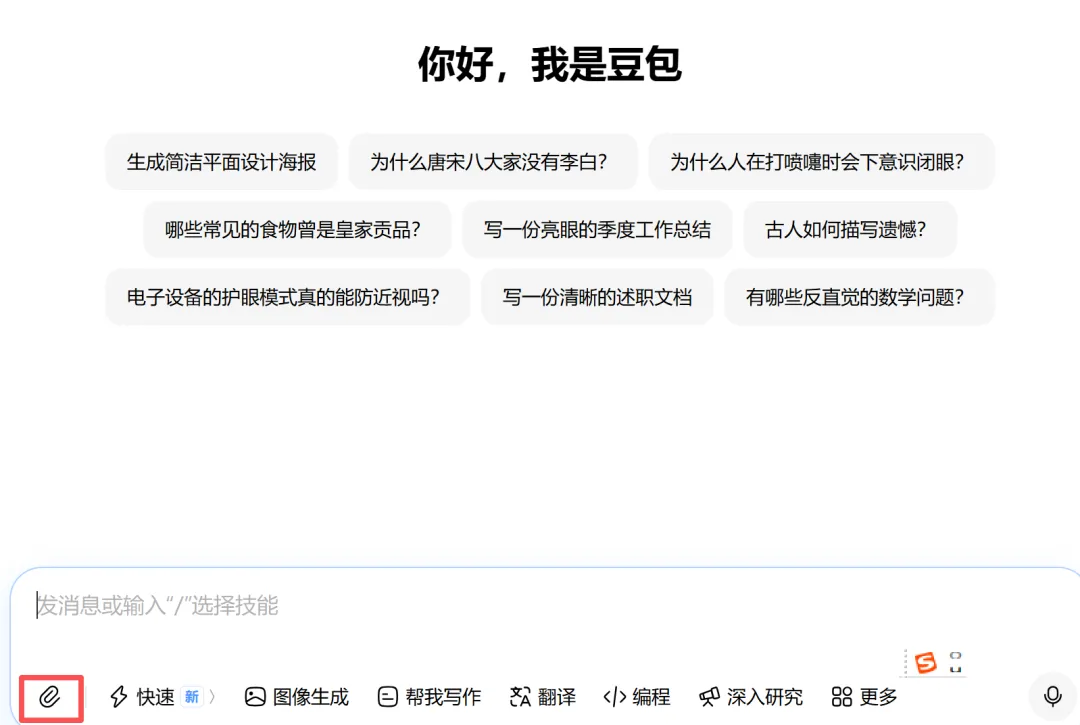Viewport: 1080px width, 725px height.
Task: Click the small icon beside the Sogou logo
Action: [955, 662]
